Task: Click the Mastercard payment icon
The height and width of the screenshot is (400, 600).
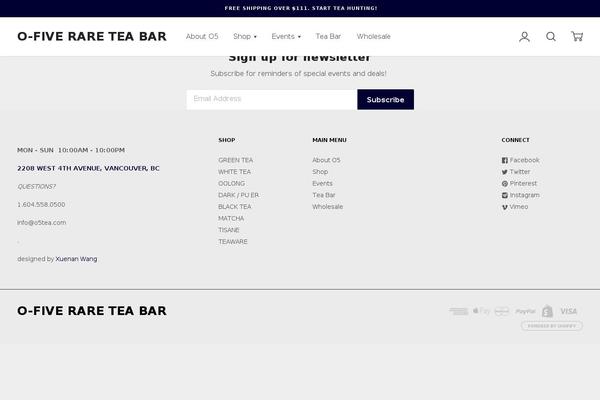Action: pyautogui.click(x=502, y=311)
